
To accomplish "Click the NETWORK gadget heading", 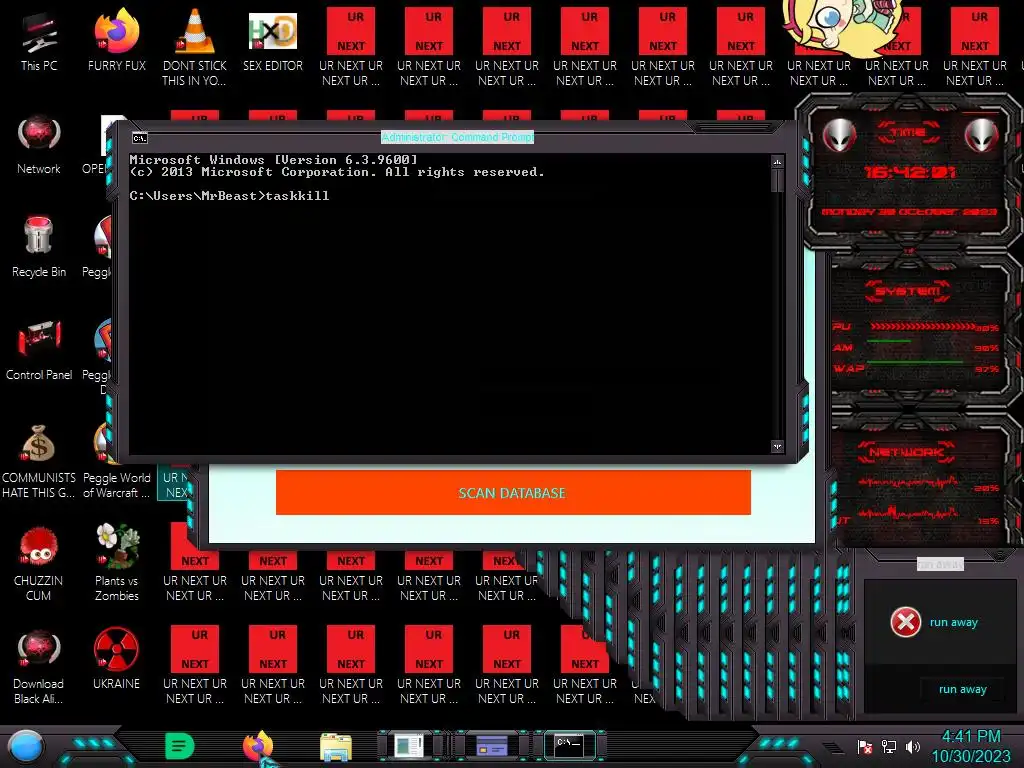I will 906,452.
